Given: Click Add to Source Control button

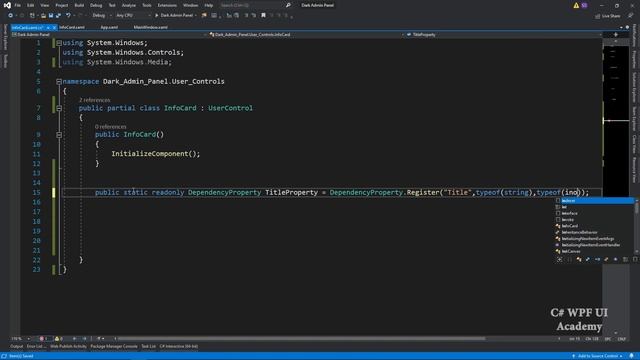Looking at the screenshot, I should tap(598, 356).
